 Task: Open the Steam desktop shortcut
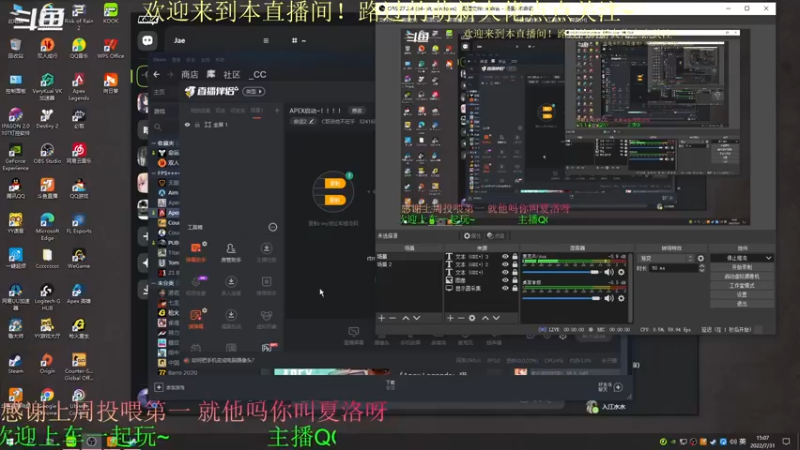(15, 364)
